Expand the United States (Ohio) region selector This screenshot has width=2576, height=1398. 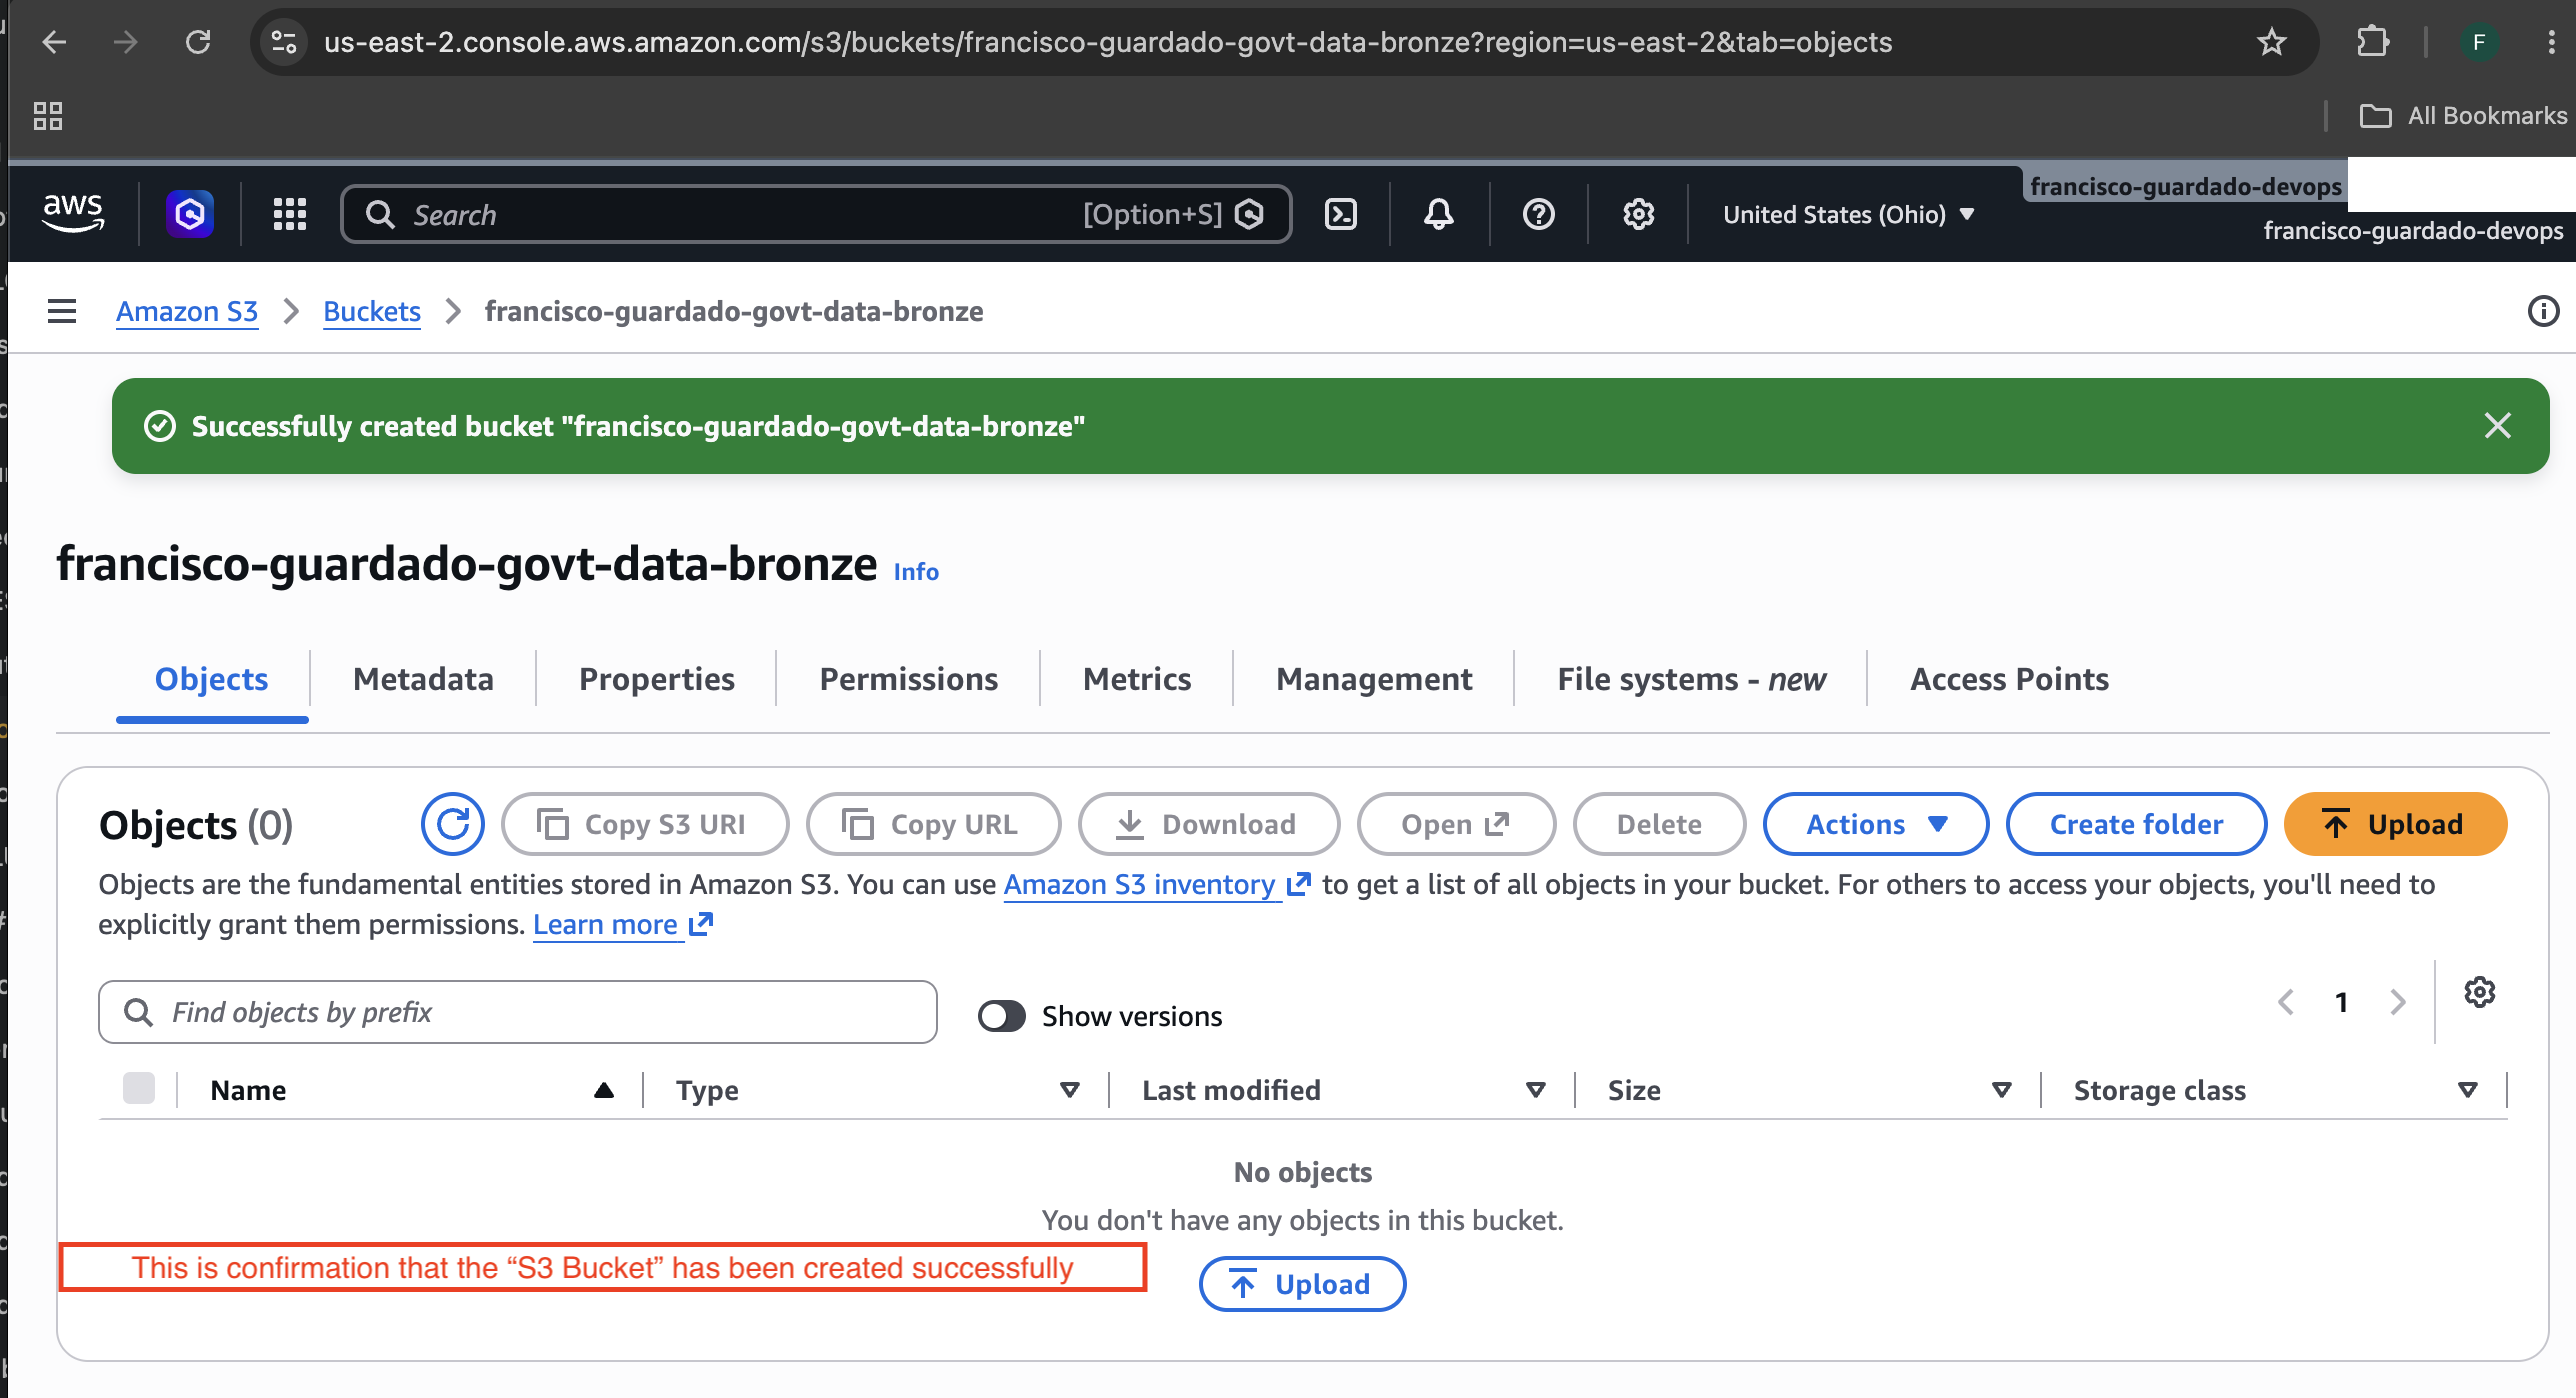click(x=1848, y=214)
